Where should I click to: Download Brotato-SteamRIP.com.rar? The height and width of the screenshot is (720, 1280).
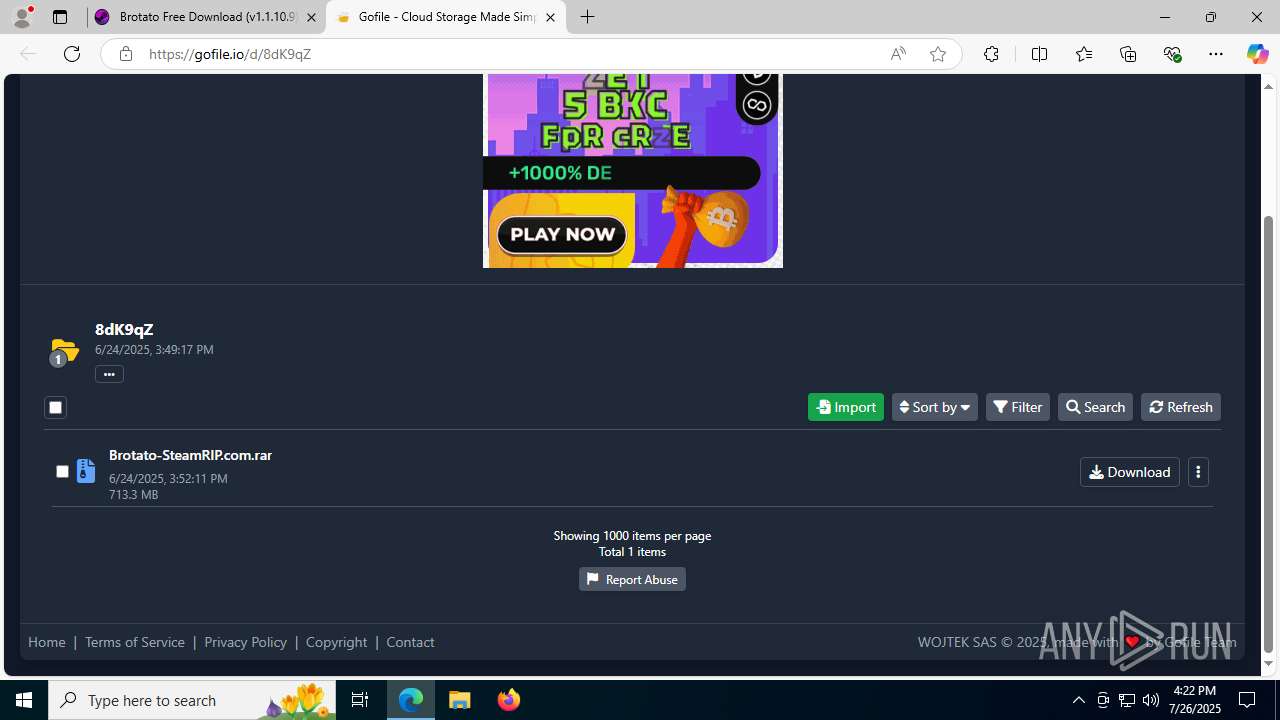(1130, 472)
